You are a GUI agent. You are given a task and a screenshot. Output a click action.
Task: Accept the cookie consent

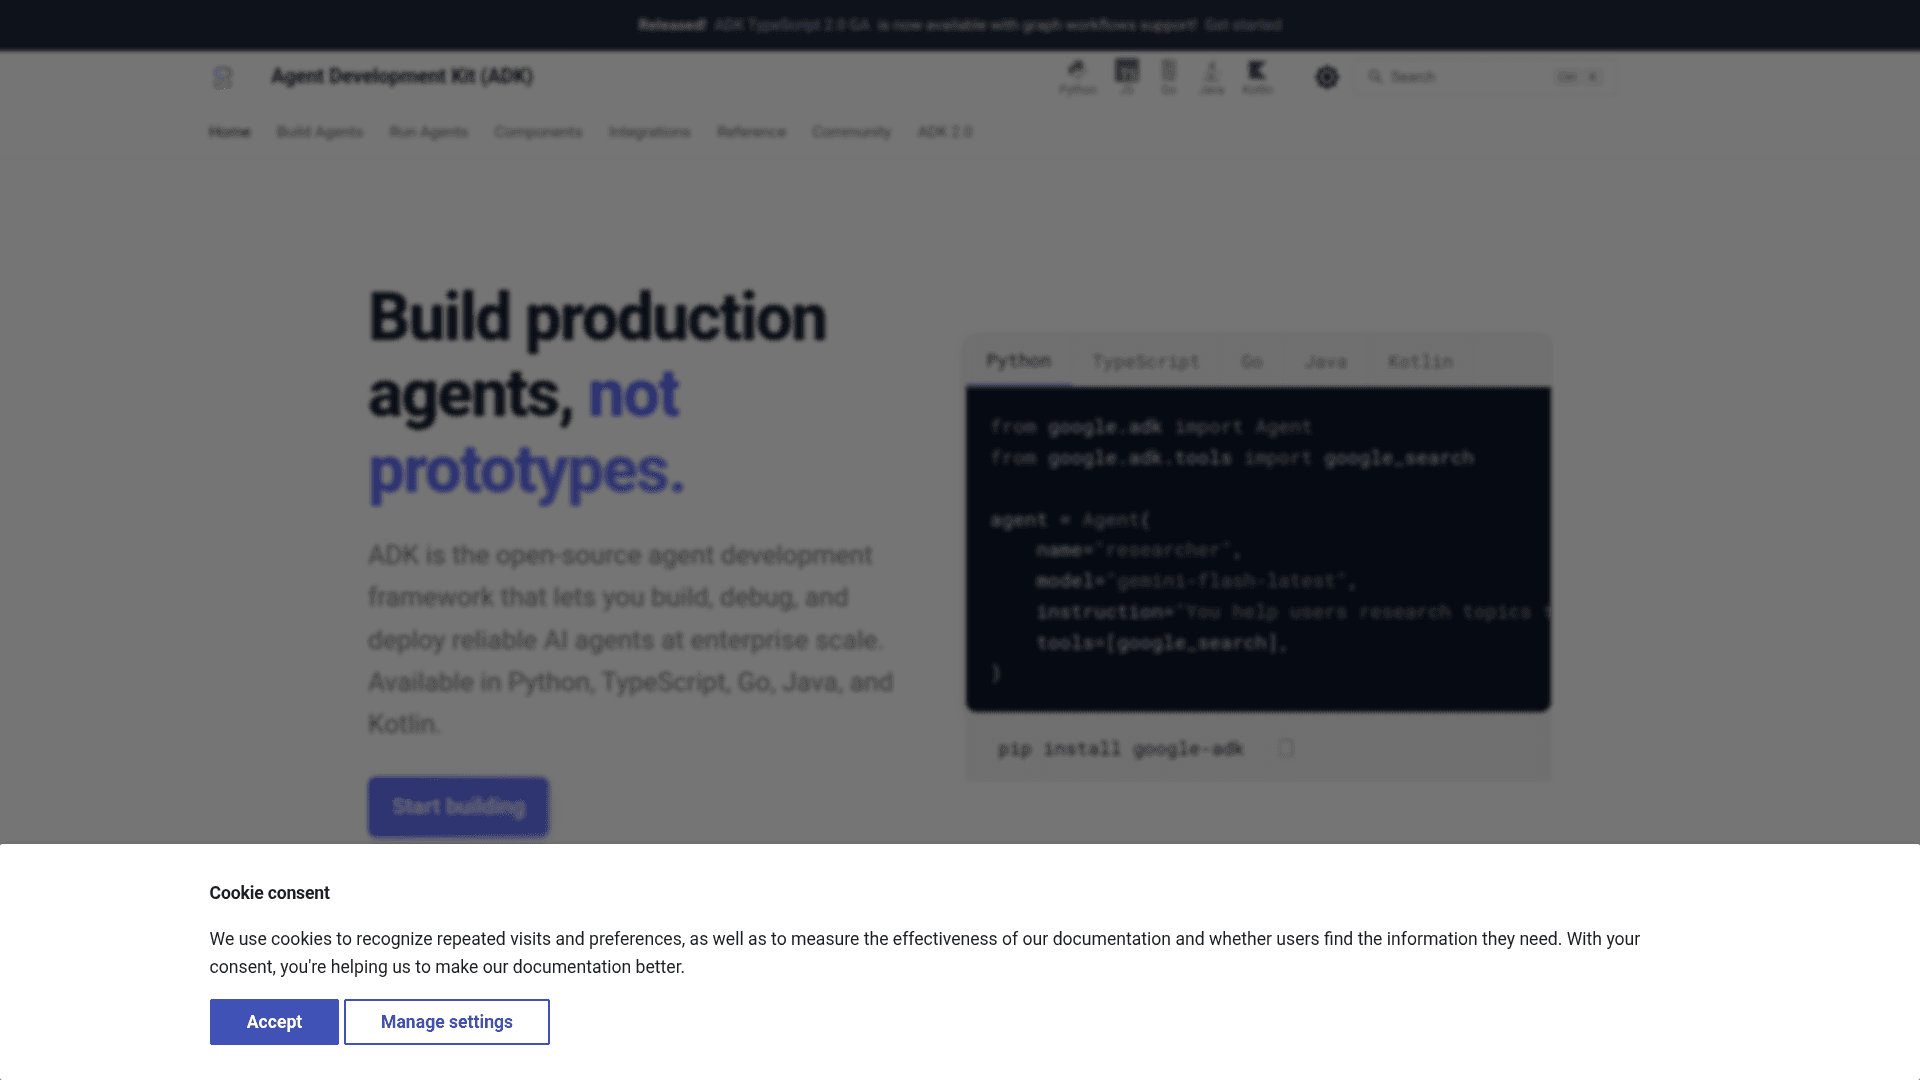point(274,1022)
